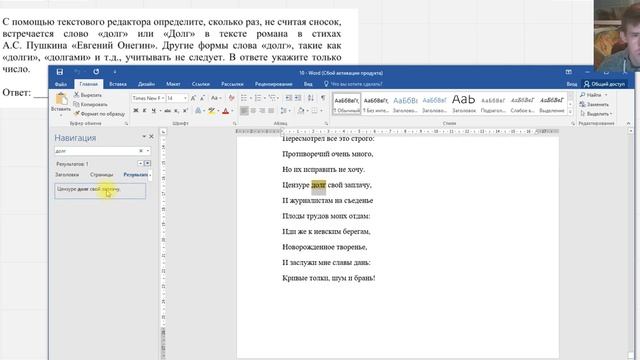Switch to the Вставка tab
This screenshot has width=640, height=360.
118,84
